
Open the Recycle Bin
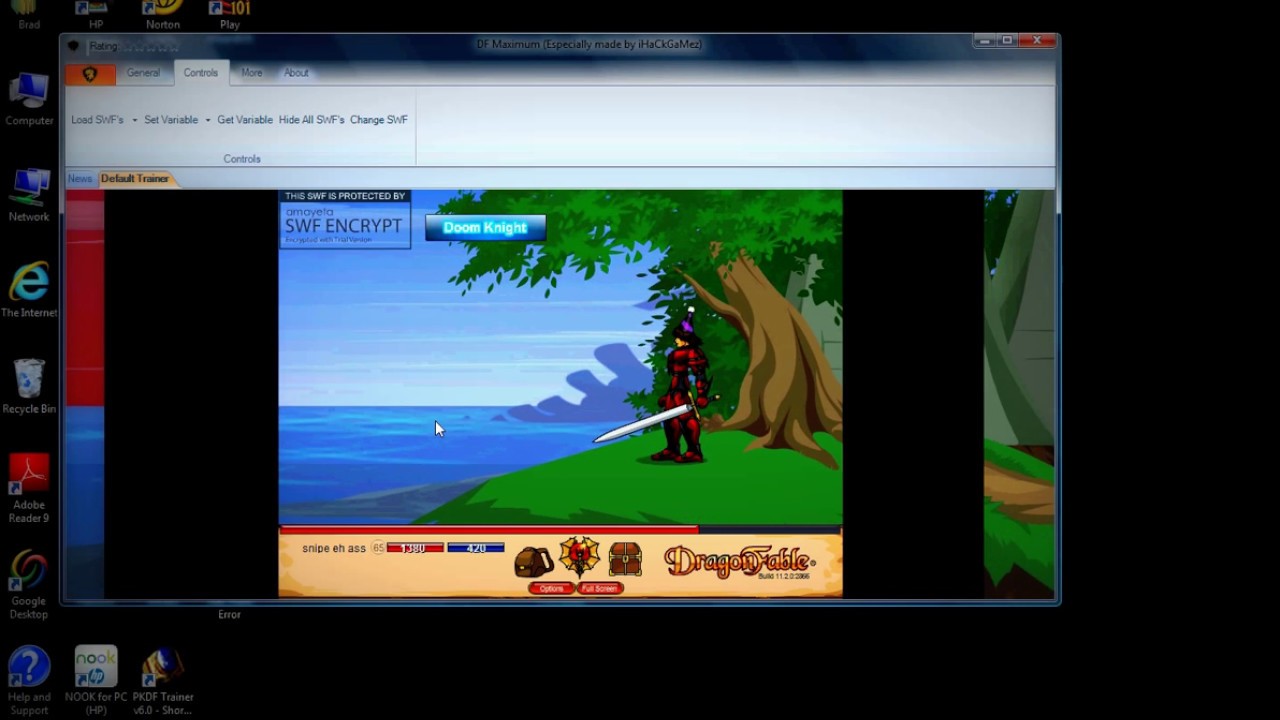tap(29, 386)
